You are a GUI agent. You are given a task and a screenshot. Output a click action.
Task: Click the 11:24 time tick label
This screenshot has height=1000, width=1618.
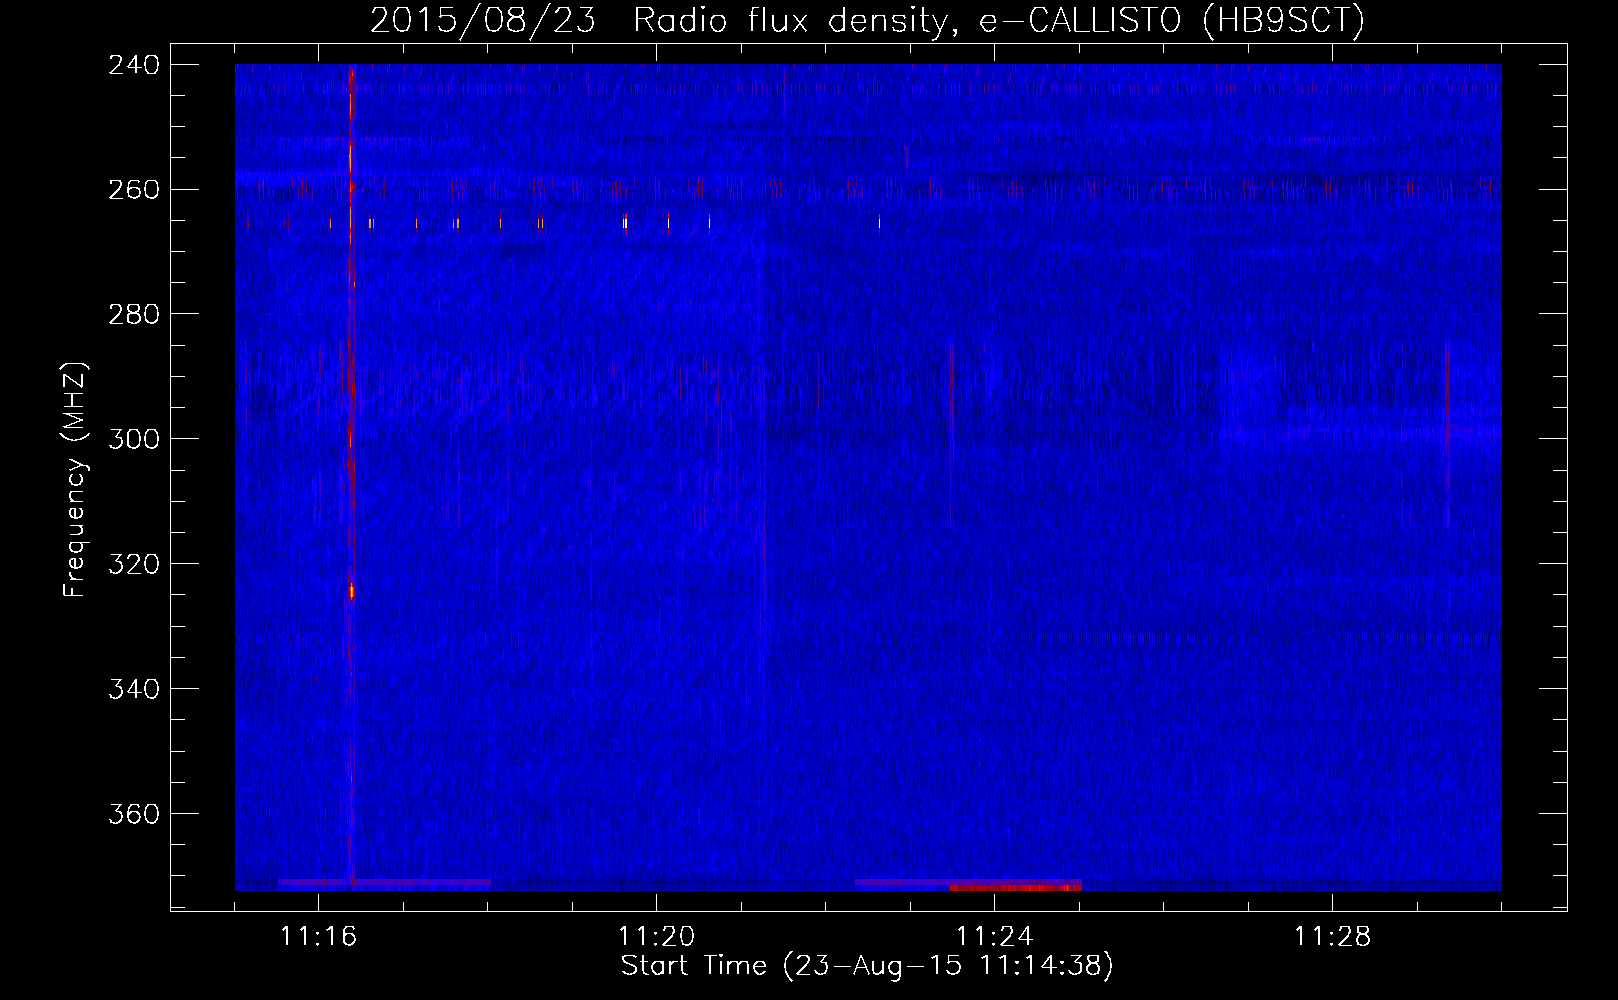[x=994, y=937]
